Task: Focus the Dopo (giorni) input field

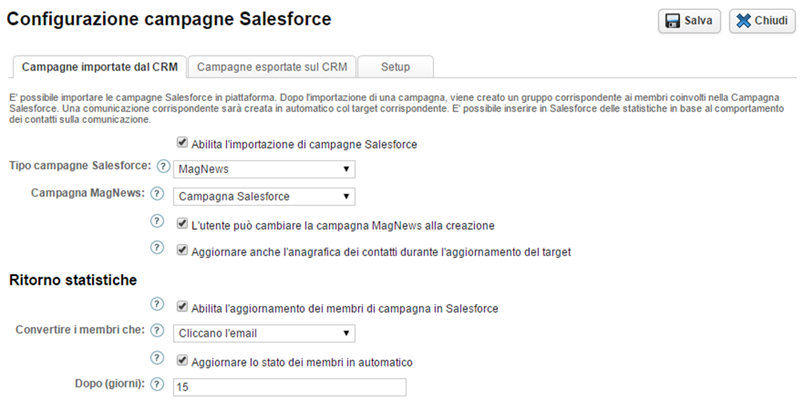Action: pyautogui.click(x=290, y=387)
